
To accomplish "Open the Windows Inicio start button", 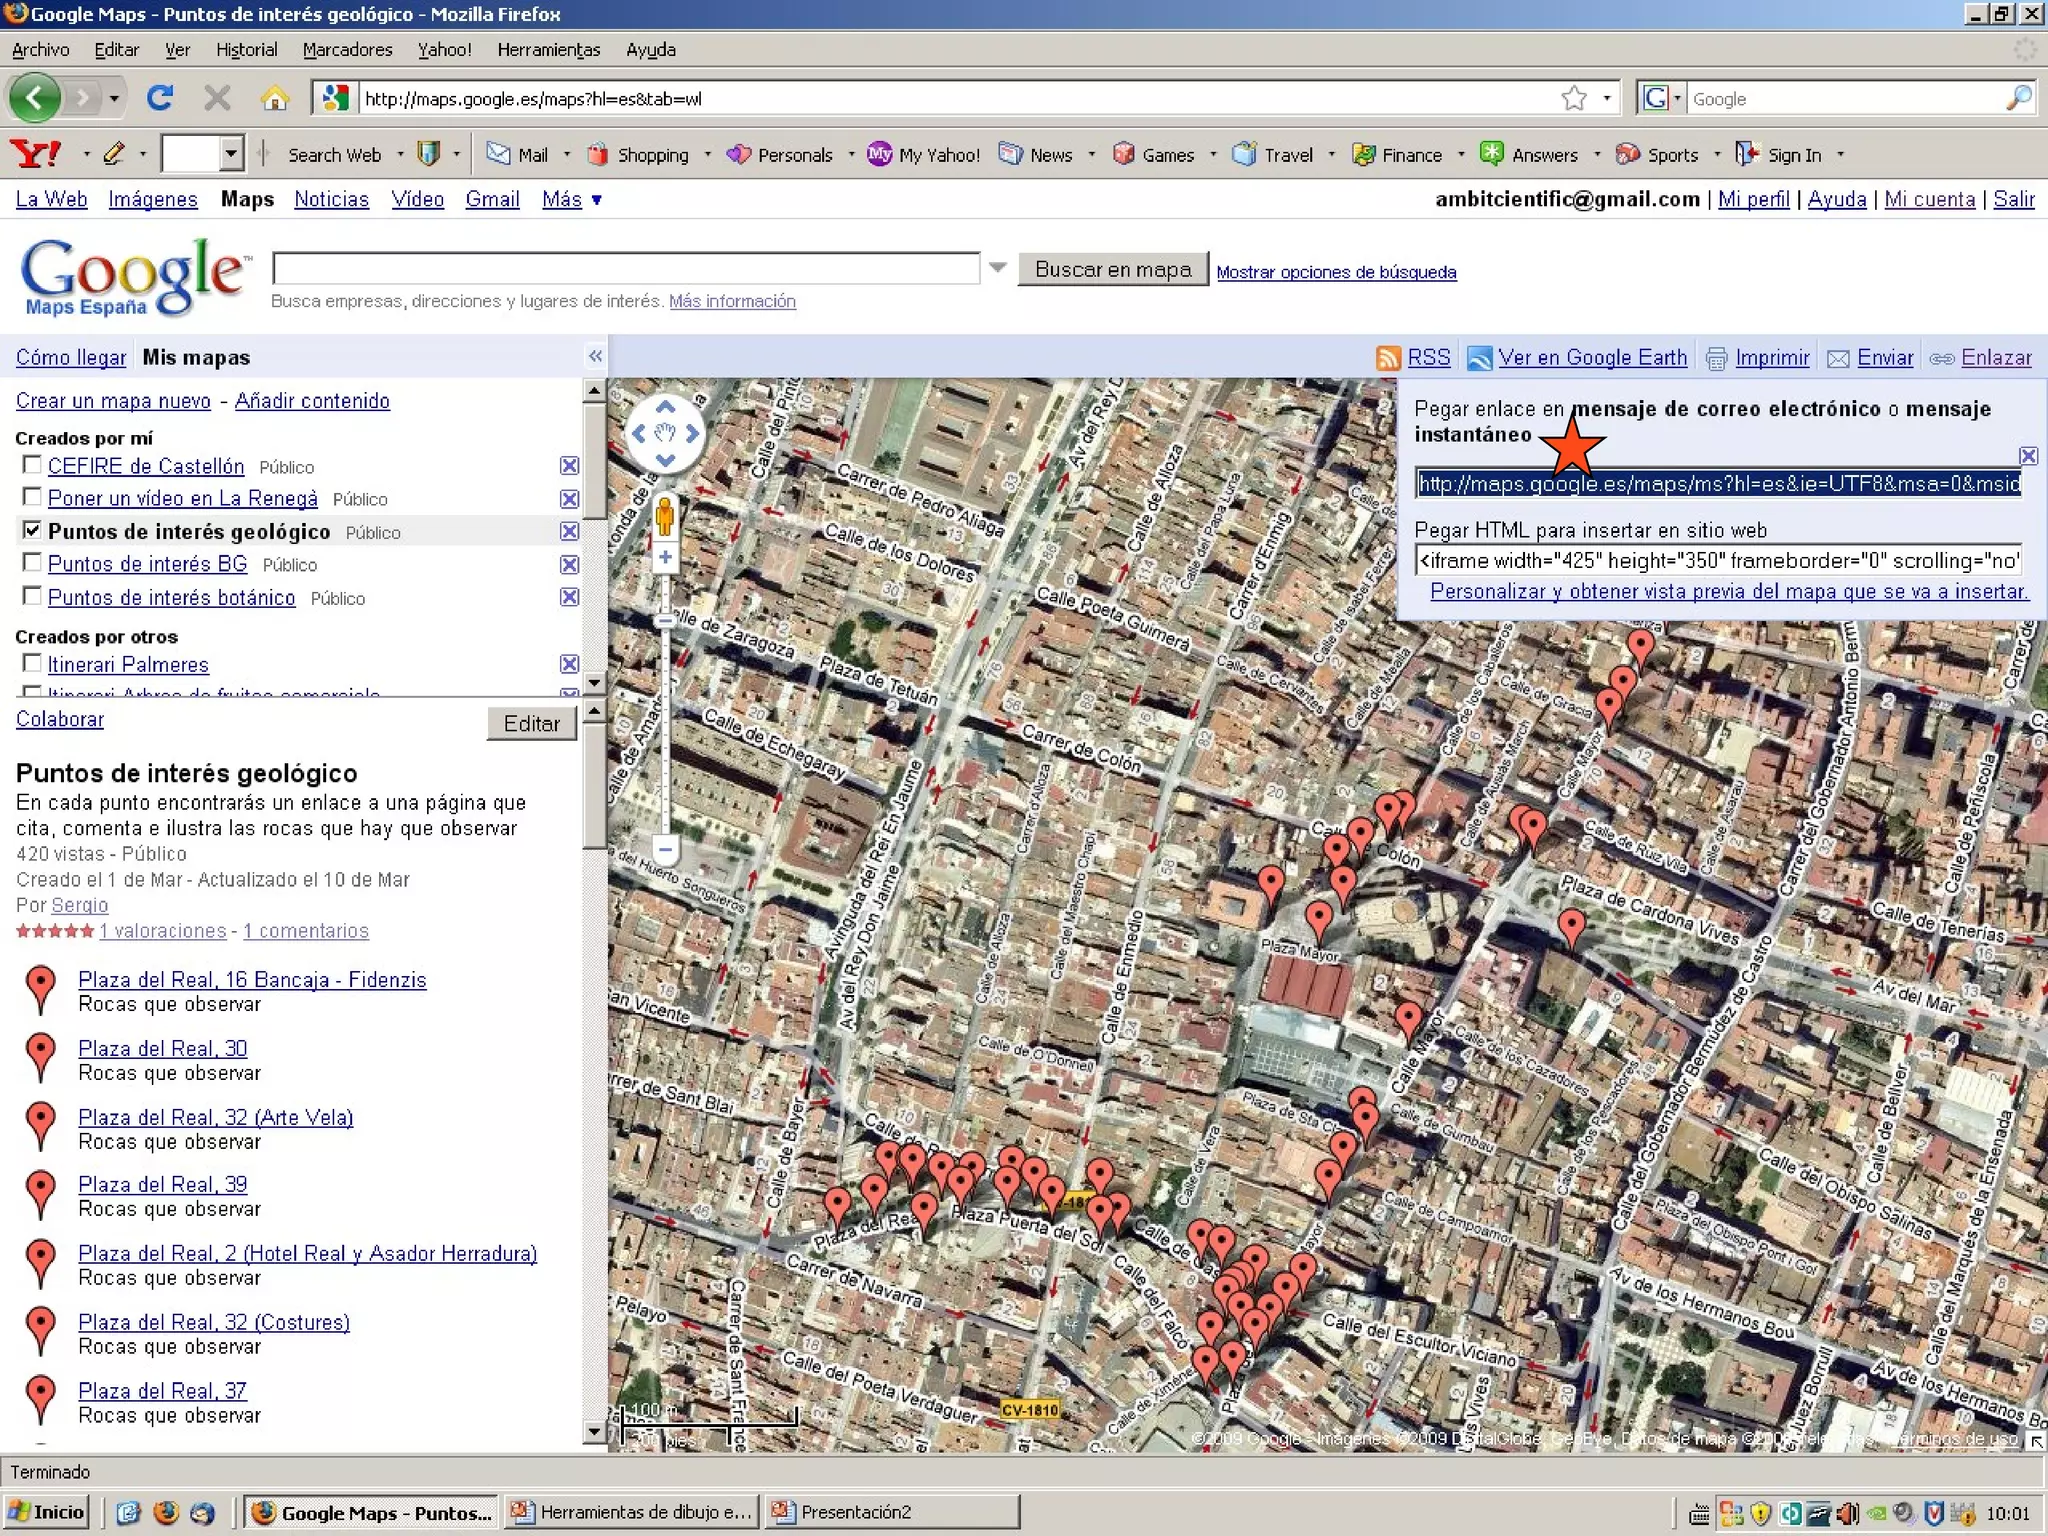I will pyautogui.click(x=47, y=1512).
